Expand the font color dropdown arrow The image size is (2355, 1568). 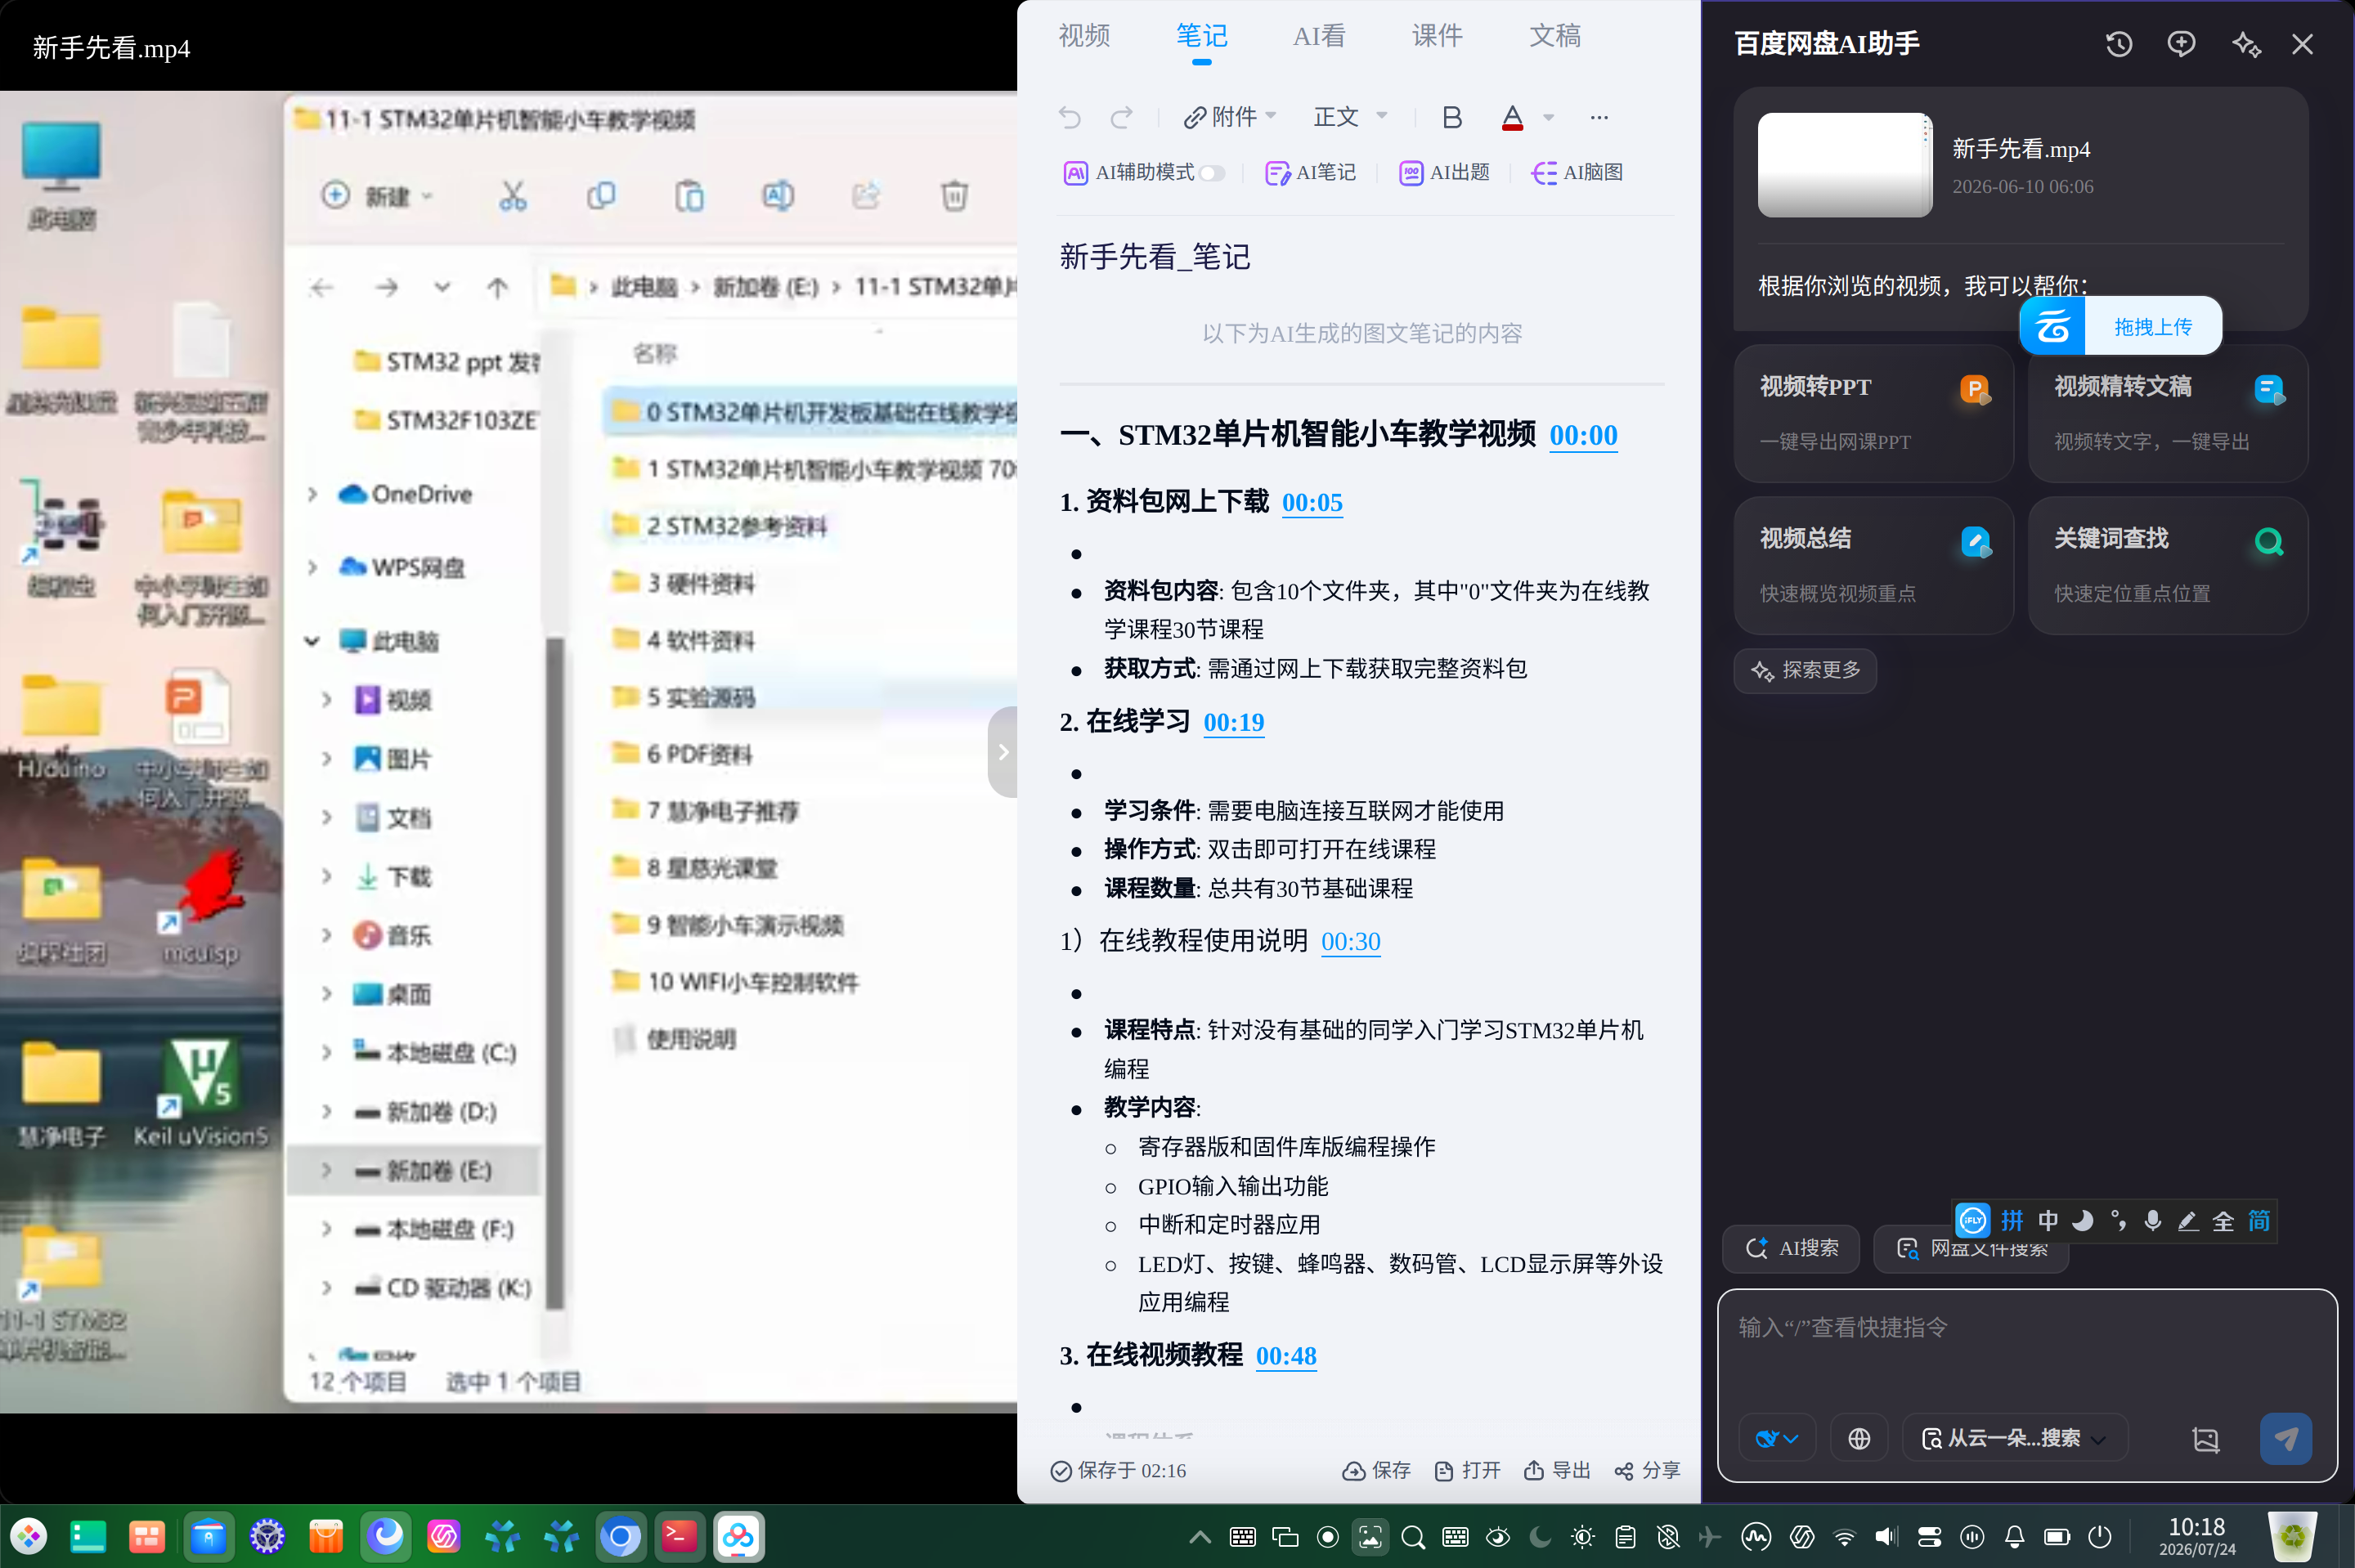point(1548,117)
